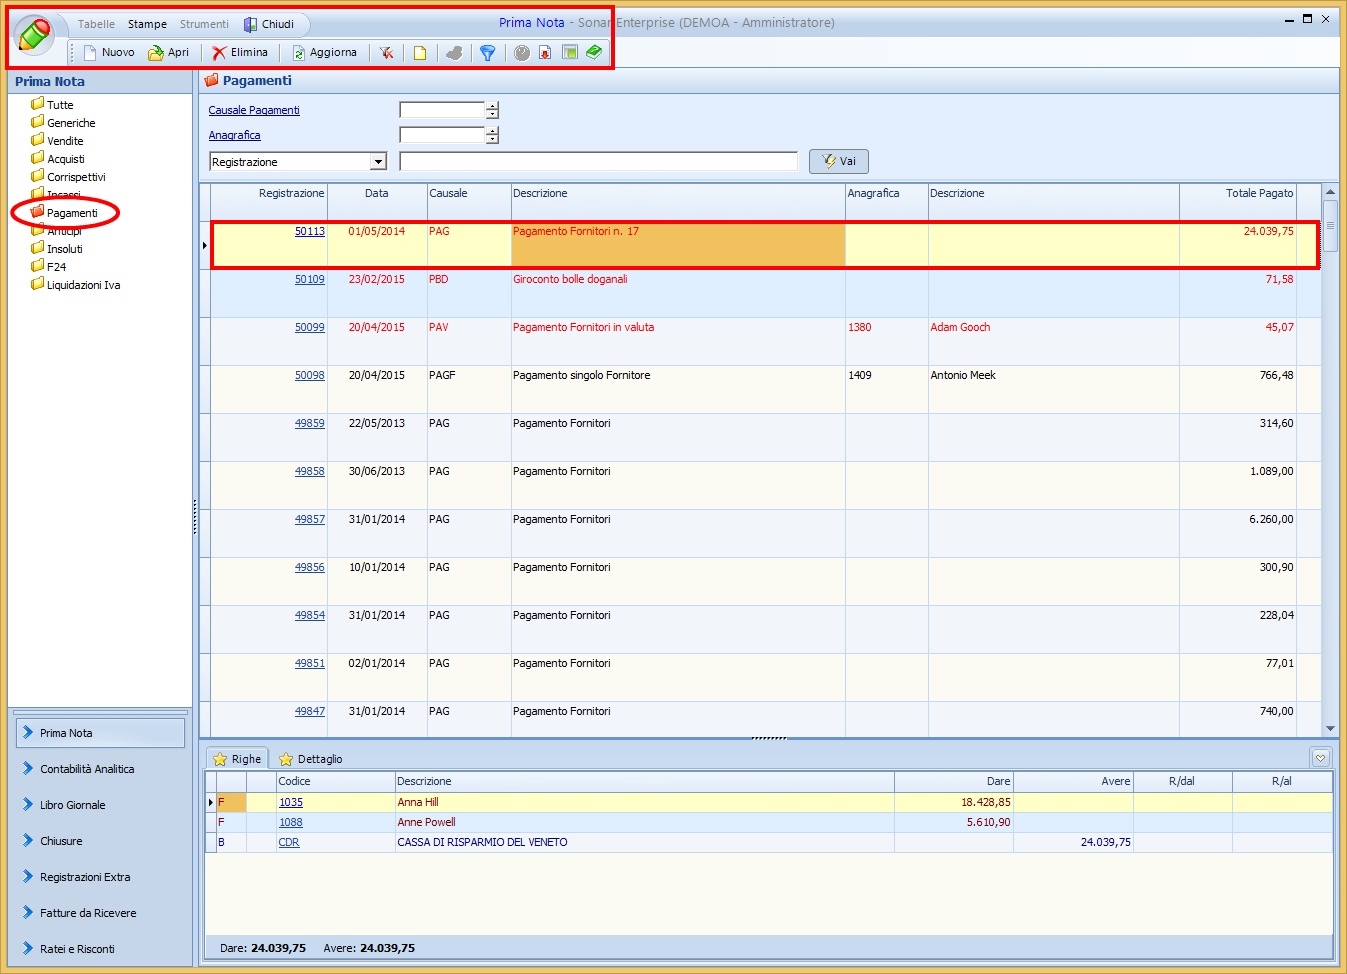Click the Nuovo new document icon
The width and height of the screenshot is (1347, 974).
[91, 53]
